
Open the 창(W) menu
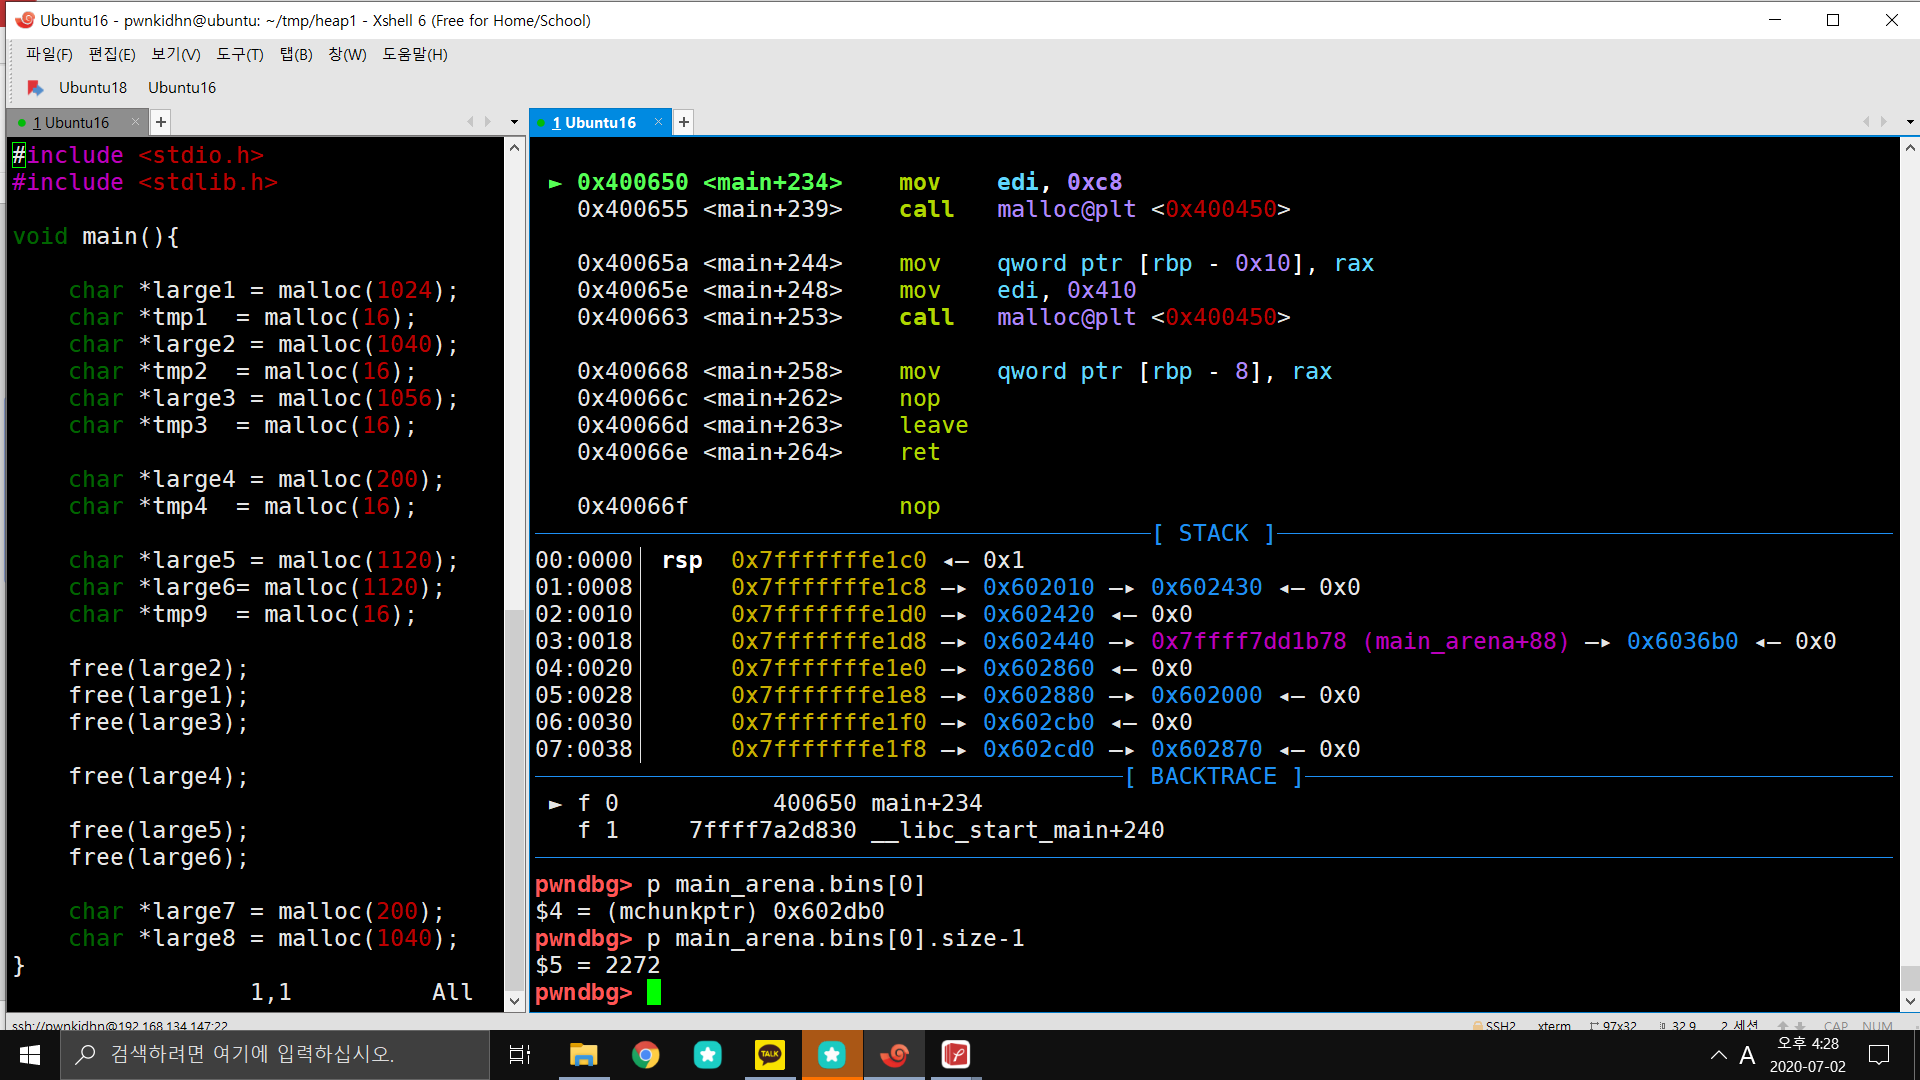coord(347,54)
